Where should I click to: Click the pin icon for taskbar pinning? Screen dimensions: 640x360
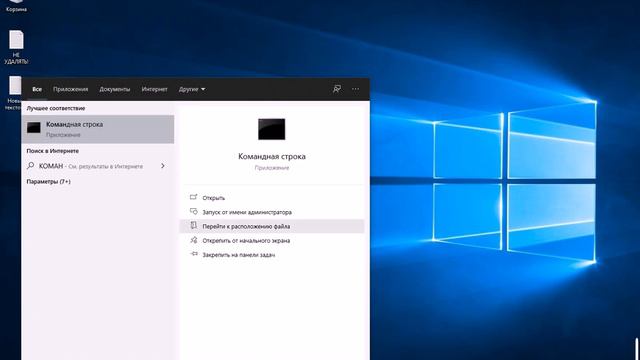(194, 254)
